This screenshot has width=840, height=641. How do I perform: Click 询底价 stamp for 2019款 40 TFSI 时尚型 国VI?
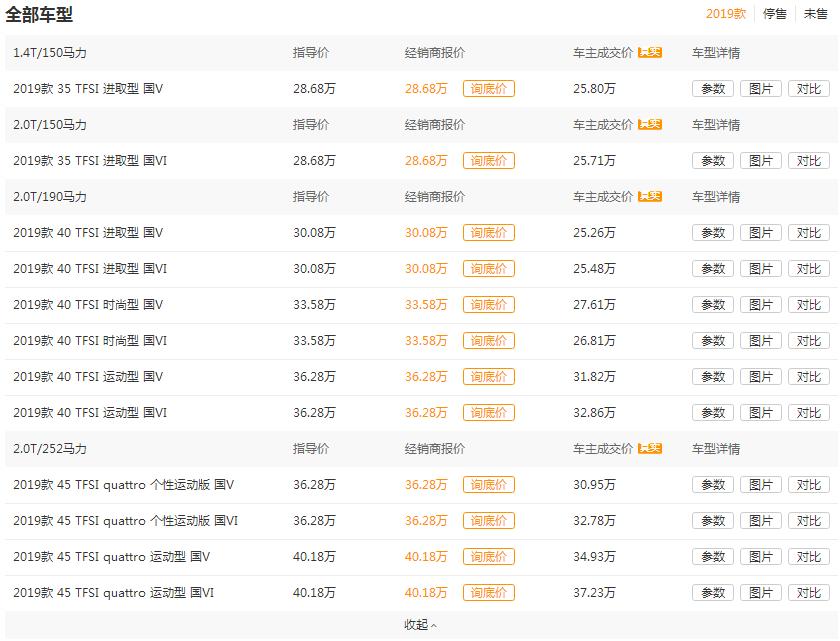(489, 340)
